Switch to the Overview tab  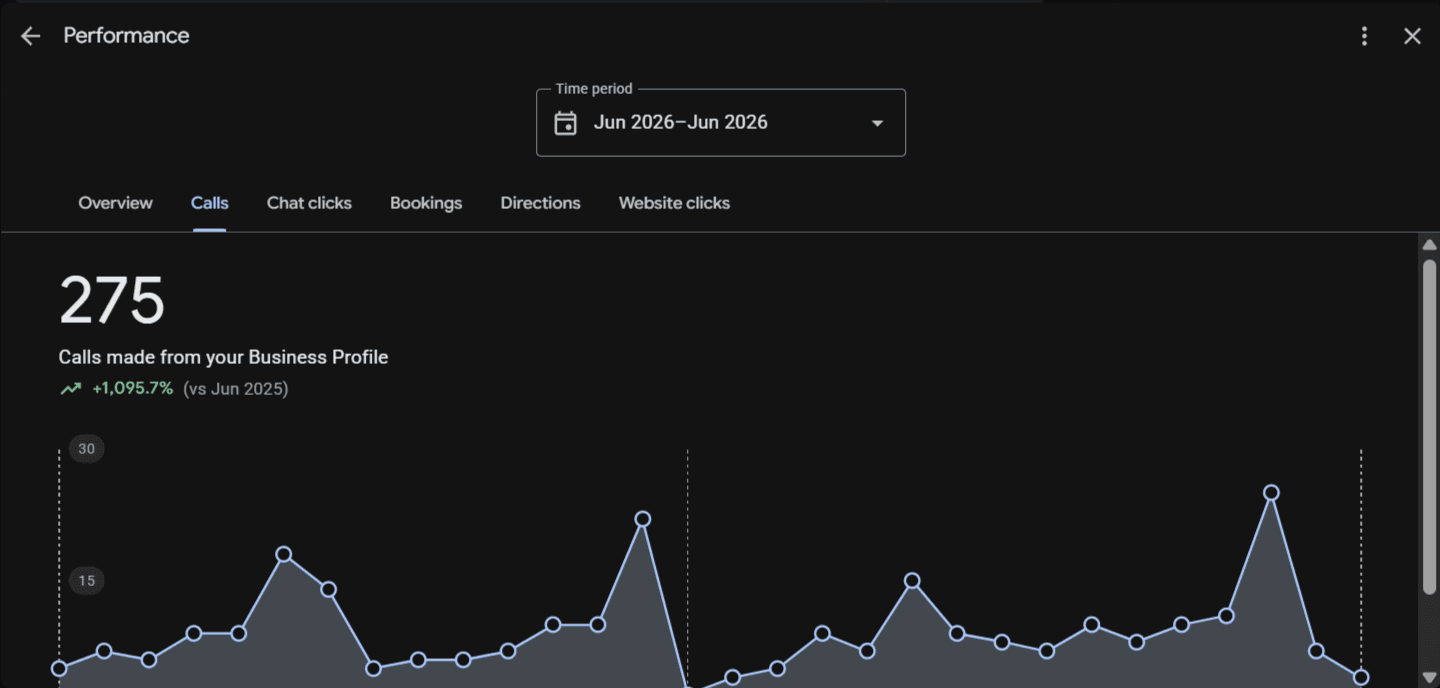click(116, 203)
